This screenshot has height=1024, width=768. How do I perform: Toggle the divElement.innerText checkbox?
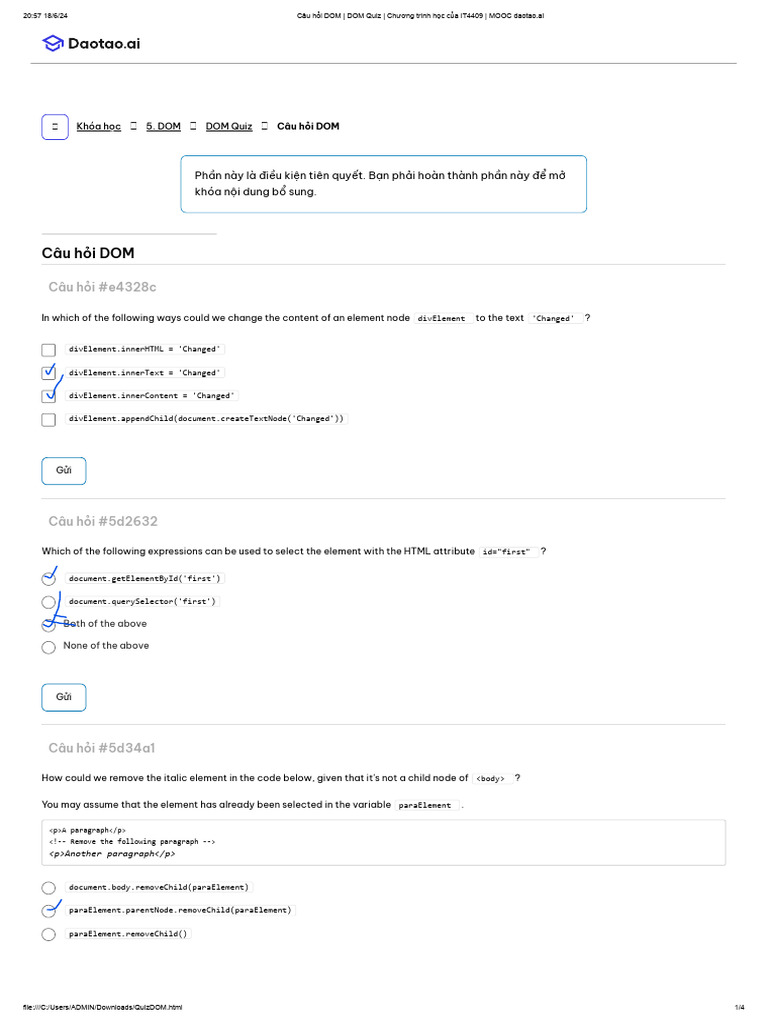(x=48, y=372)
